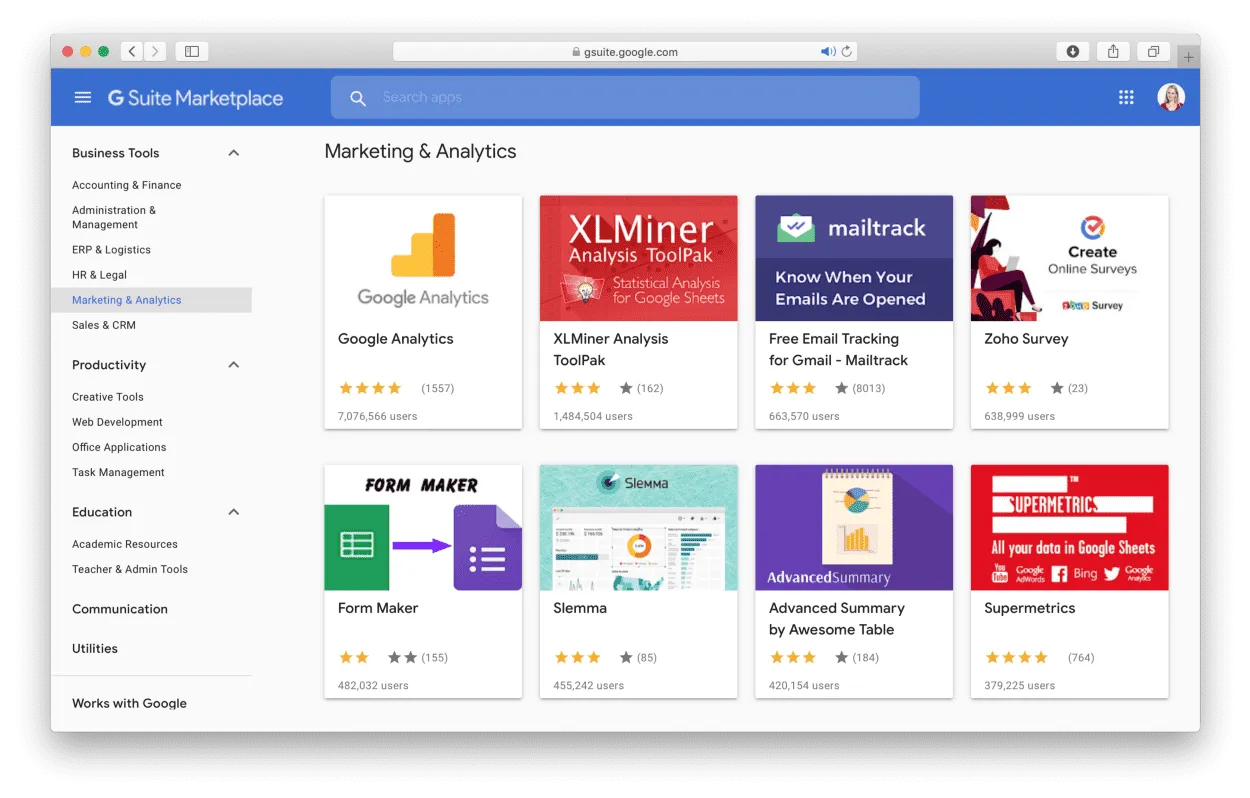This screenshot has width=1250, height=798.
Task: Open HR & Legal category
Action: click(99, 275)
